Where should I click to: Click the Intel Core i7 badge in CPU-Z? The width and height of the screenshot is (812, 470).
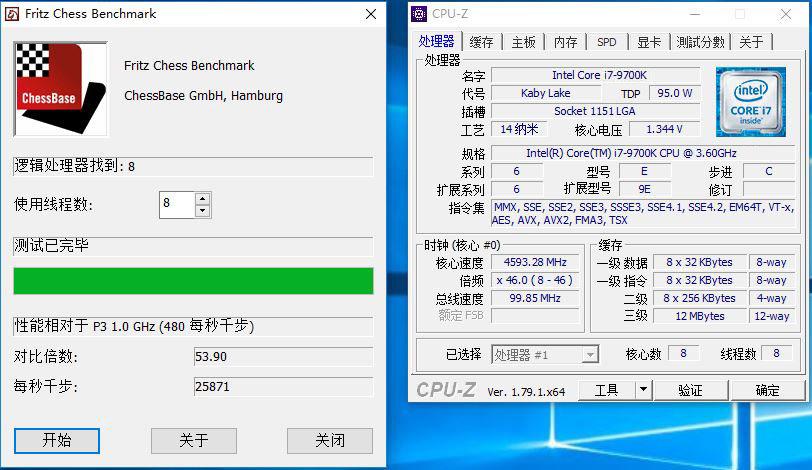coord(750,102)
